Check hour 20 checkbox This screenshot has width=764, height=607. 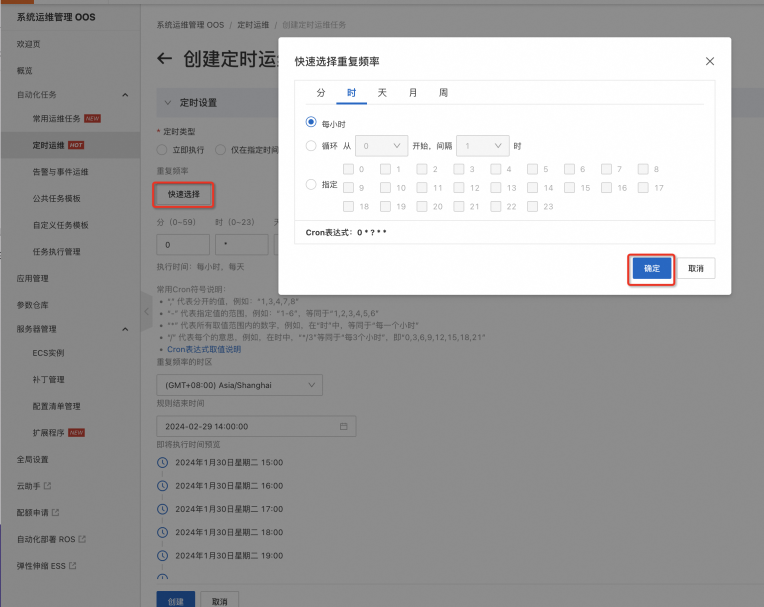pyautogui.click(x=422, y=207)
